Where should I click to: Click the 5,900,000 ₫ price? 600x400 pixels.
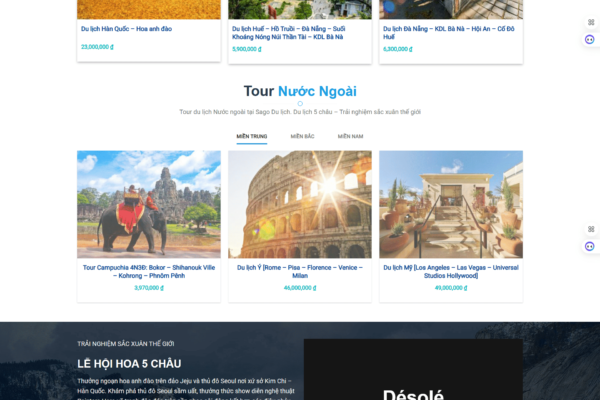[x=247, y=49]
